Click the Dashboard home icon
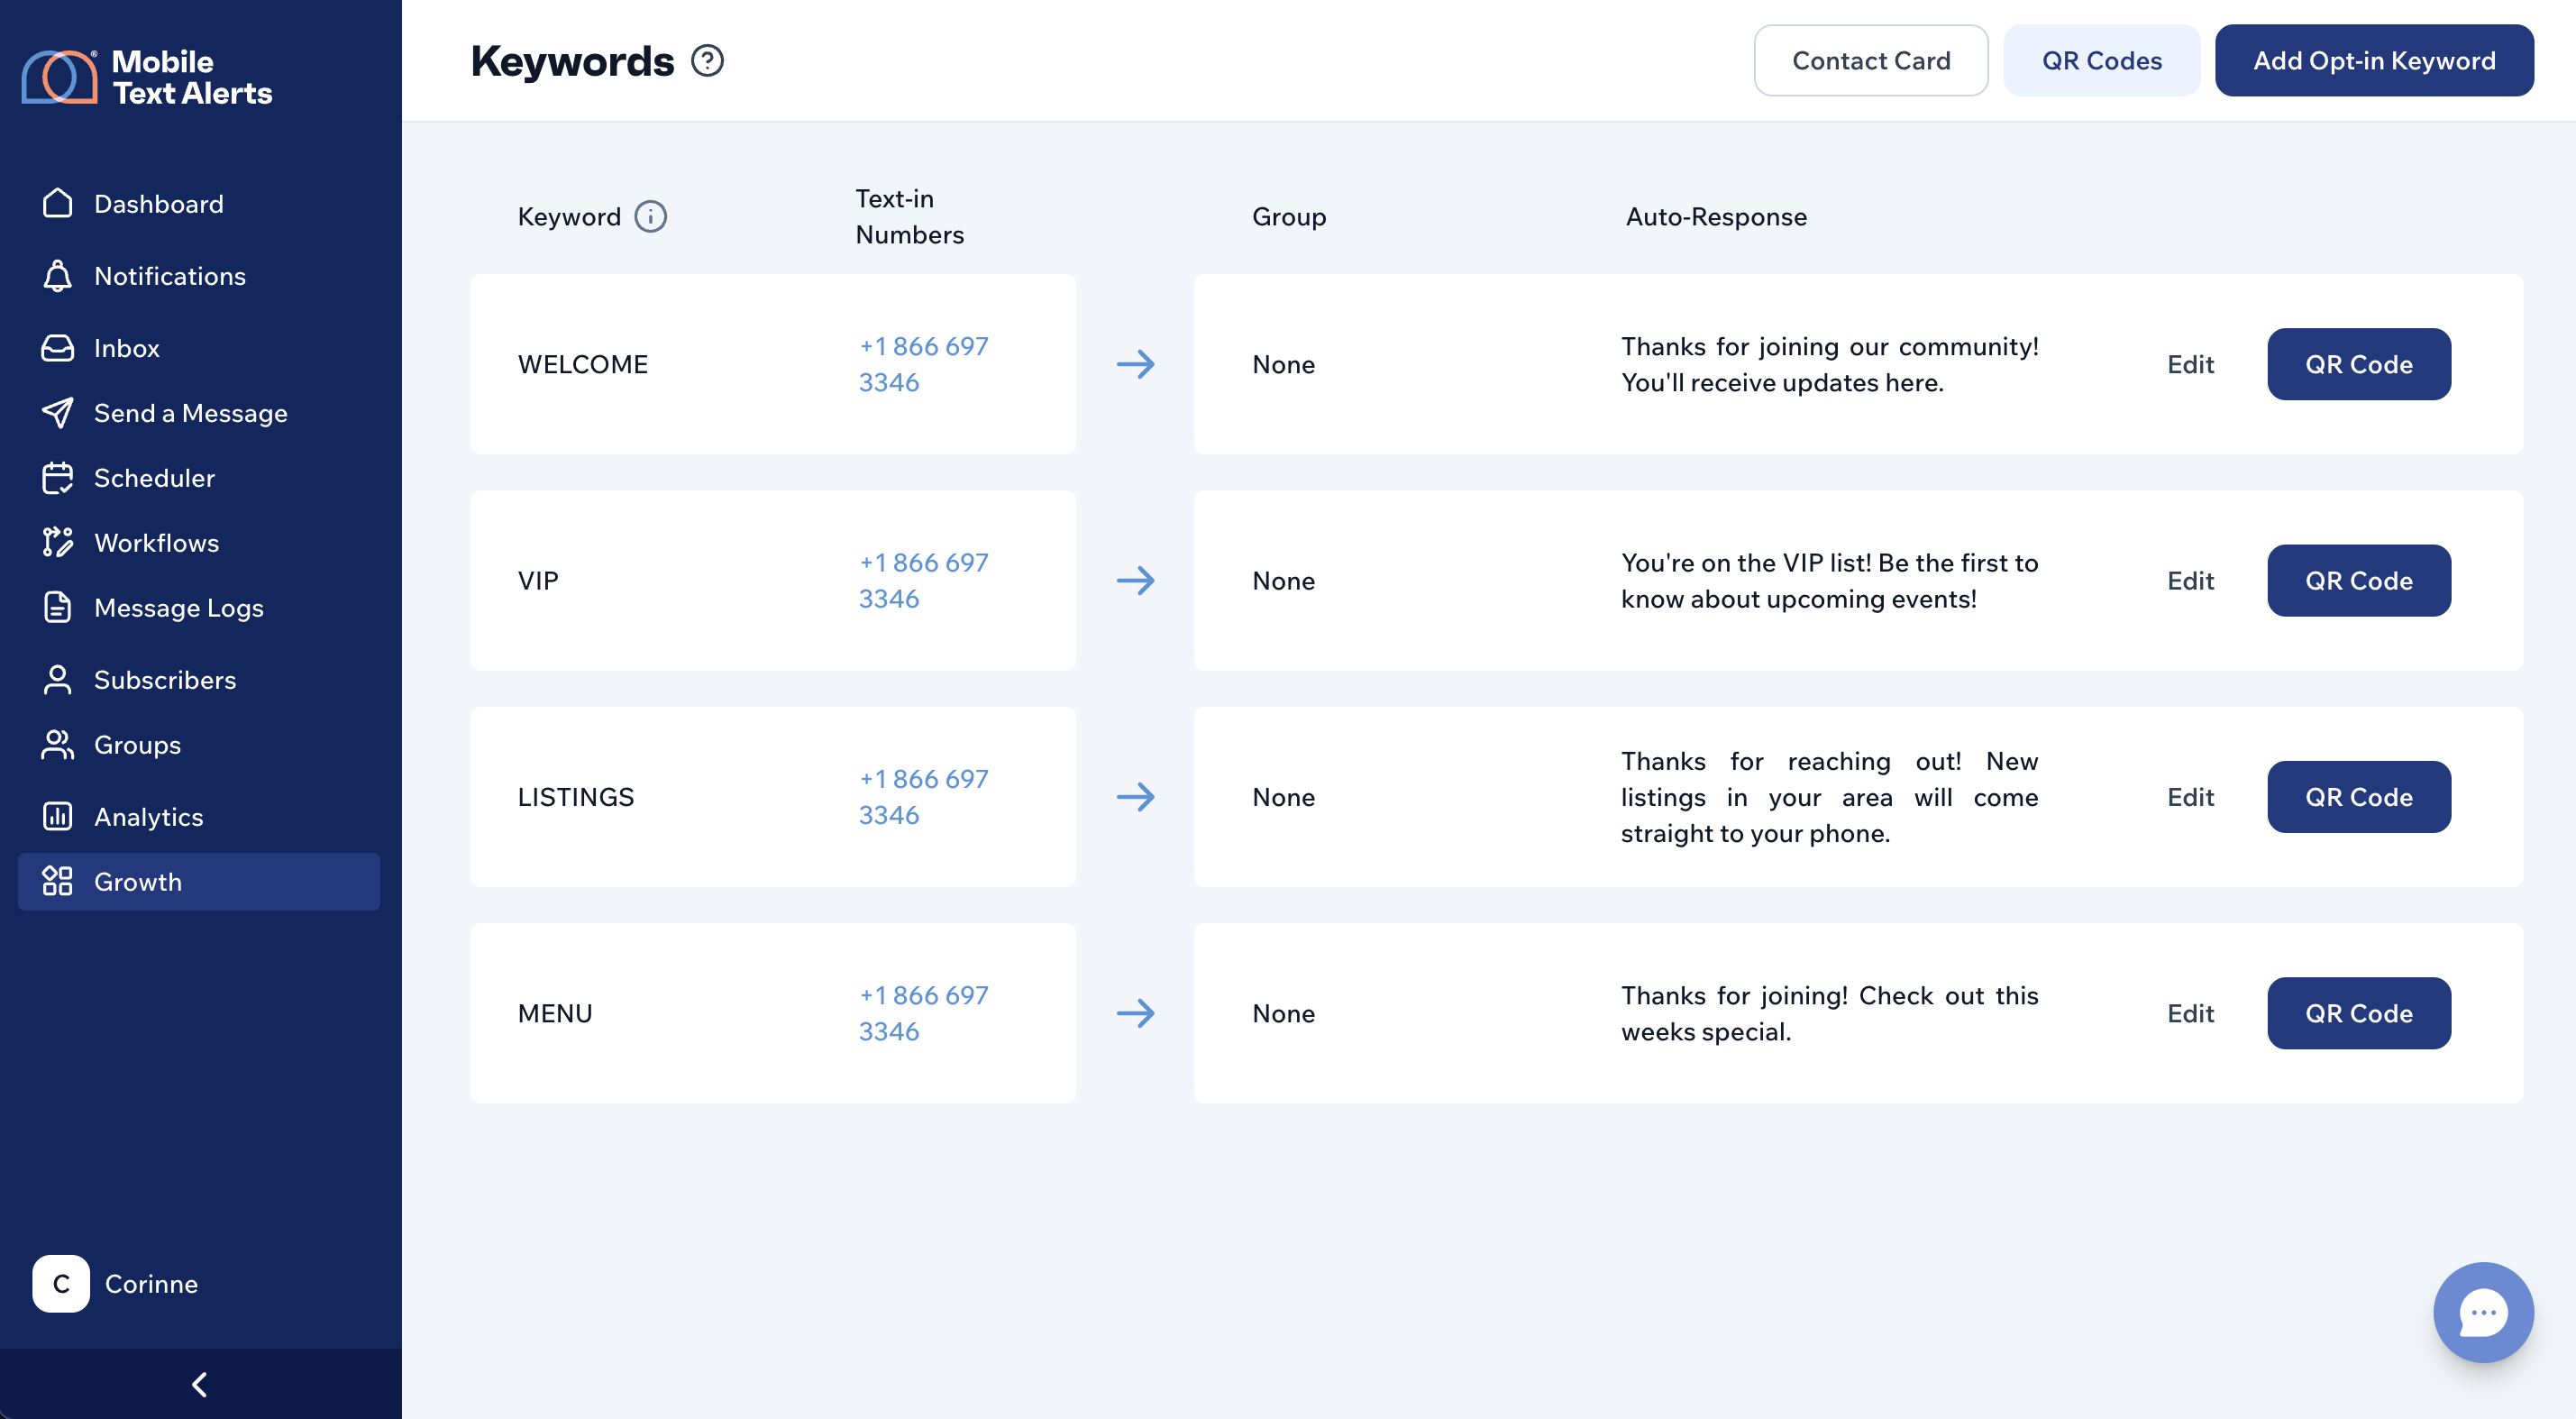2576x1419 pixels. (x=58, y=203)
